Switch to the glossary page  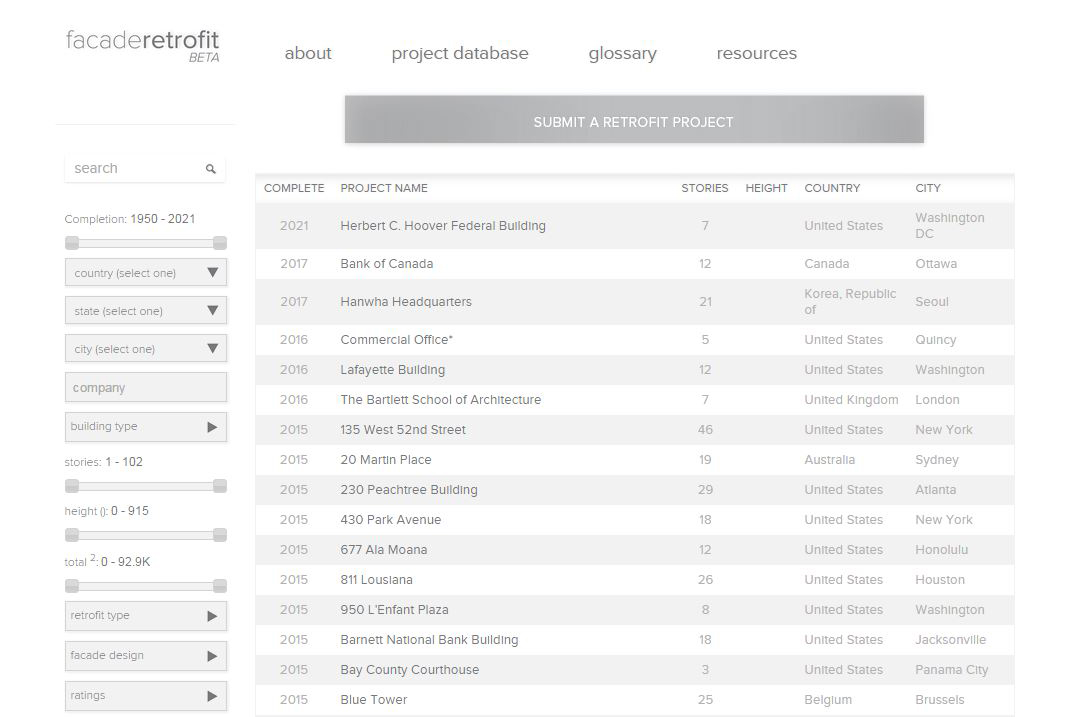coord(622,53)
